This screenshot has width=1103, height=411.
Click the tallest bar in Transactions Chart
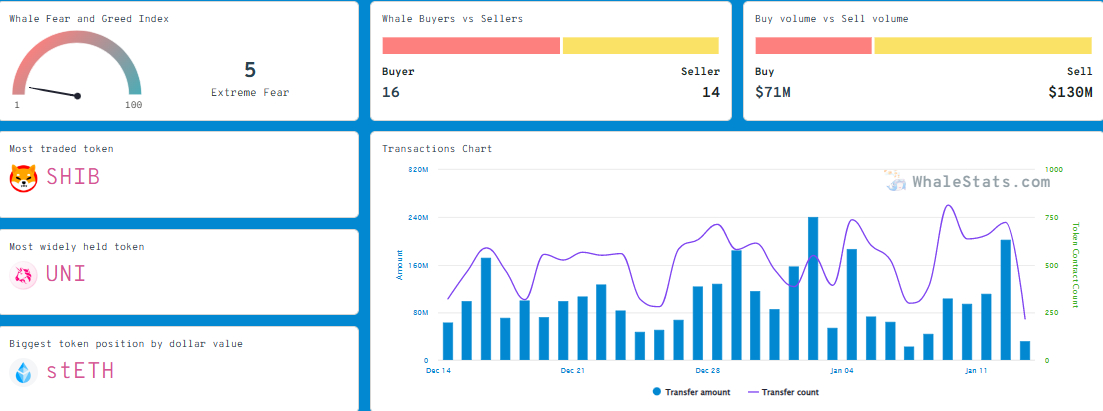[x=813, y=288]
